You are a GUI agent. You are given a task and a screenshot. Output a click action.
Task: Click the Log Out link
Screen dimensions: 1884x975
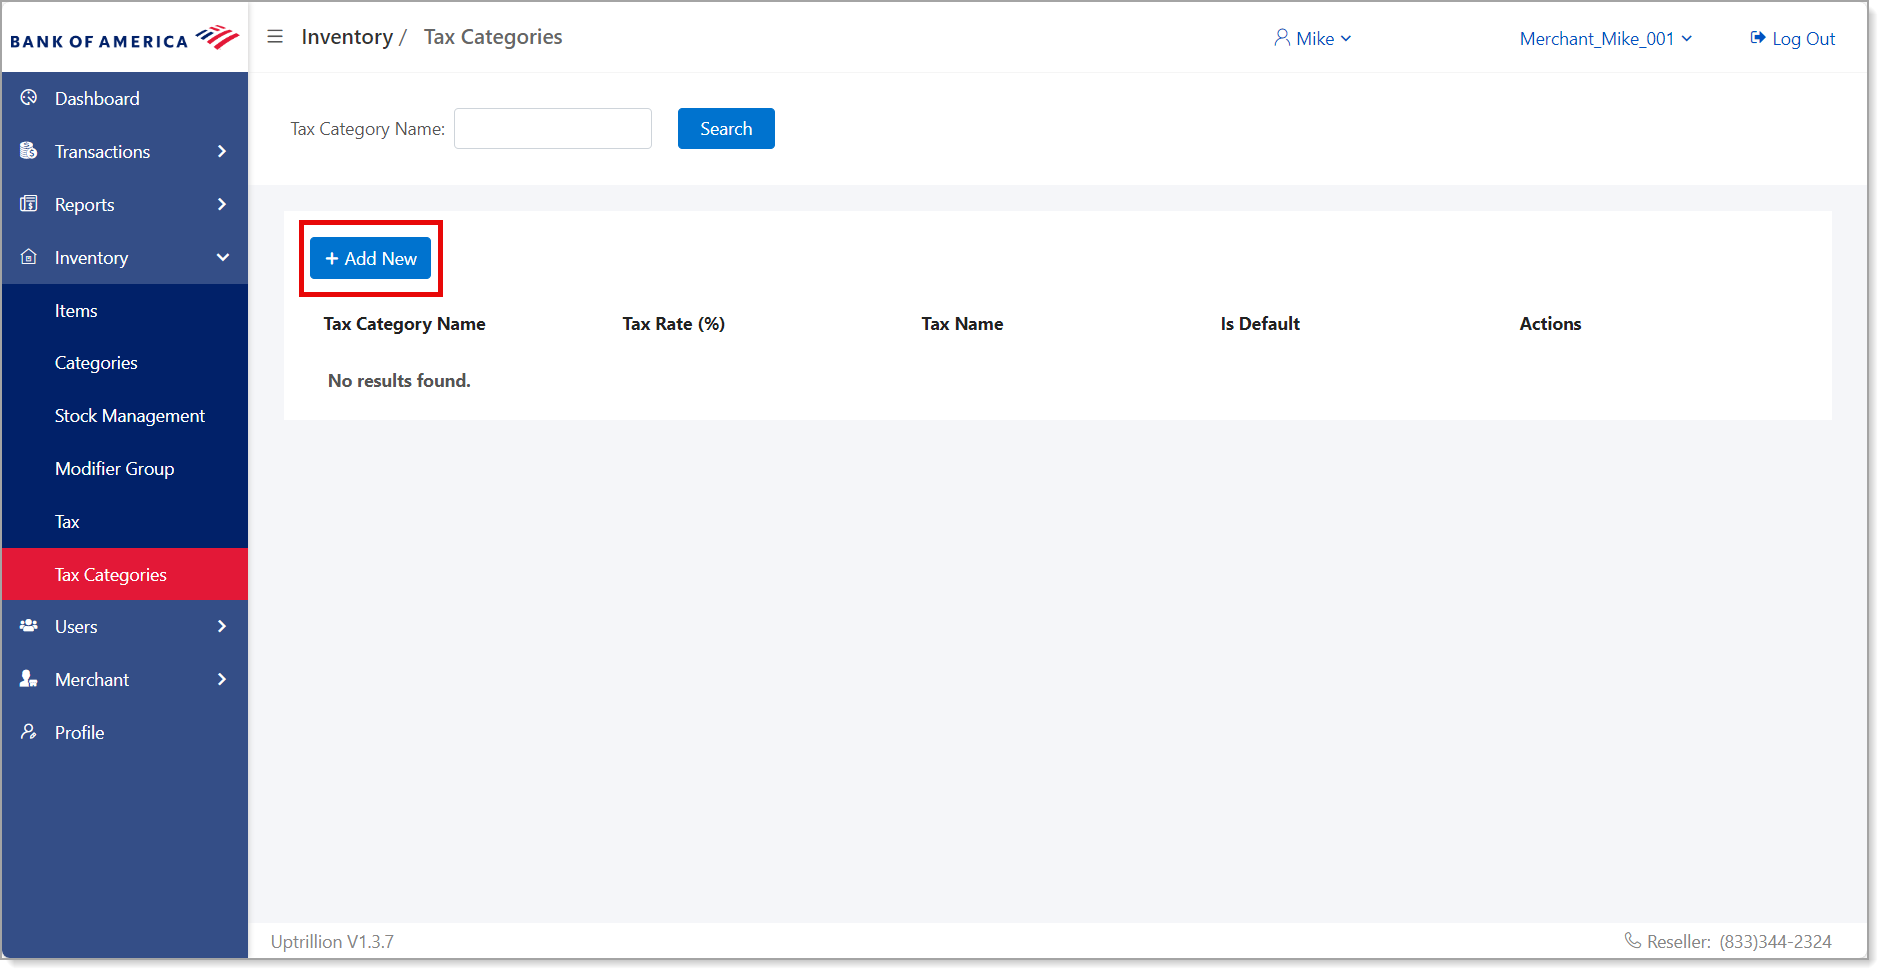coord(1792,38)
